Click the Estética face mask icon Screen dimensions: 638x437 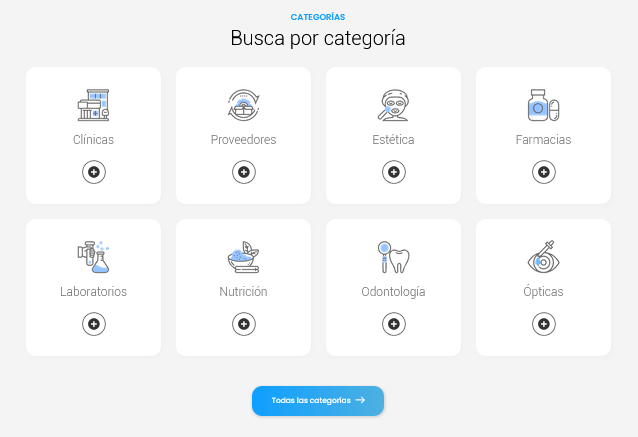tap(393, 104)
